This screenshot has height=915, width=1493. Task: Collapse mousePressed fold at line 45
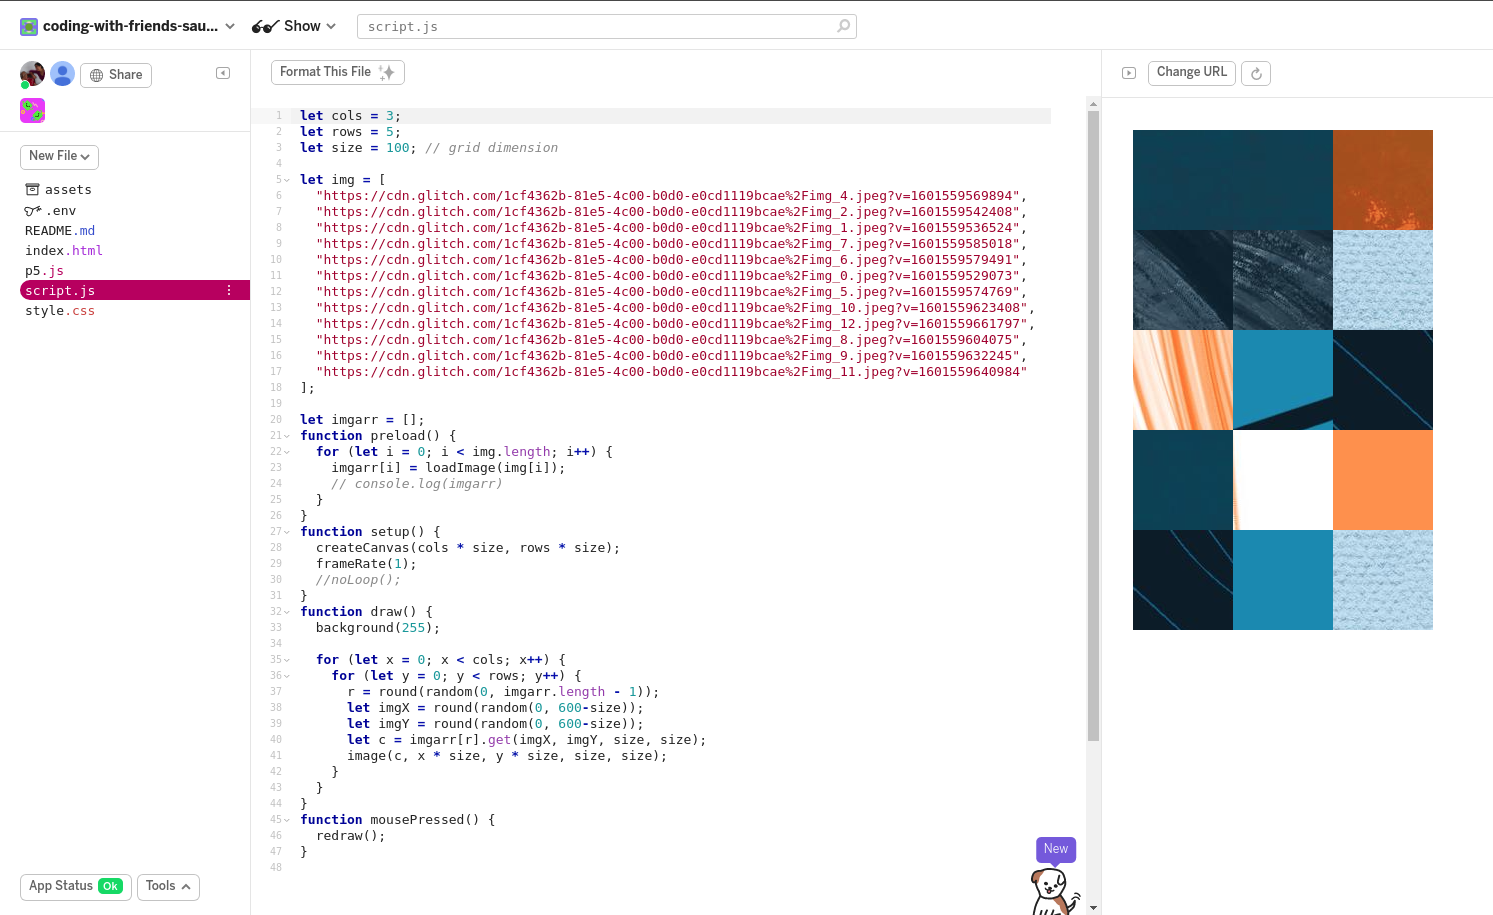pyautogui.click(x=287, y=820)
